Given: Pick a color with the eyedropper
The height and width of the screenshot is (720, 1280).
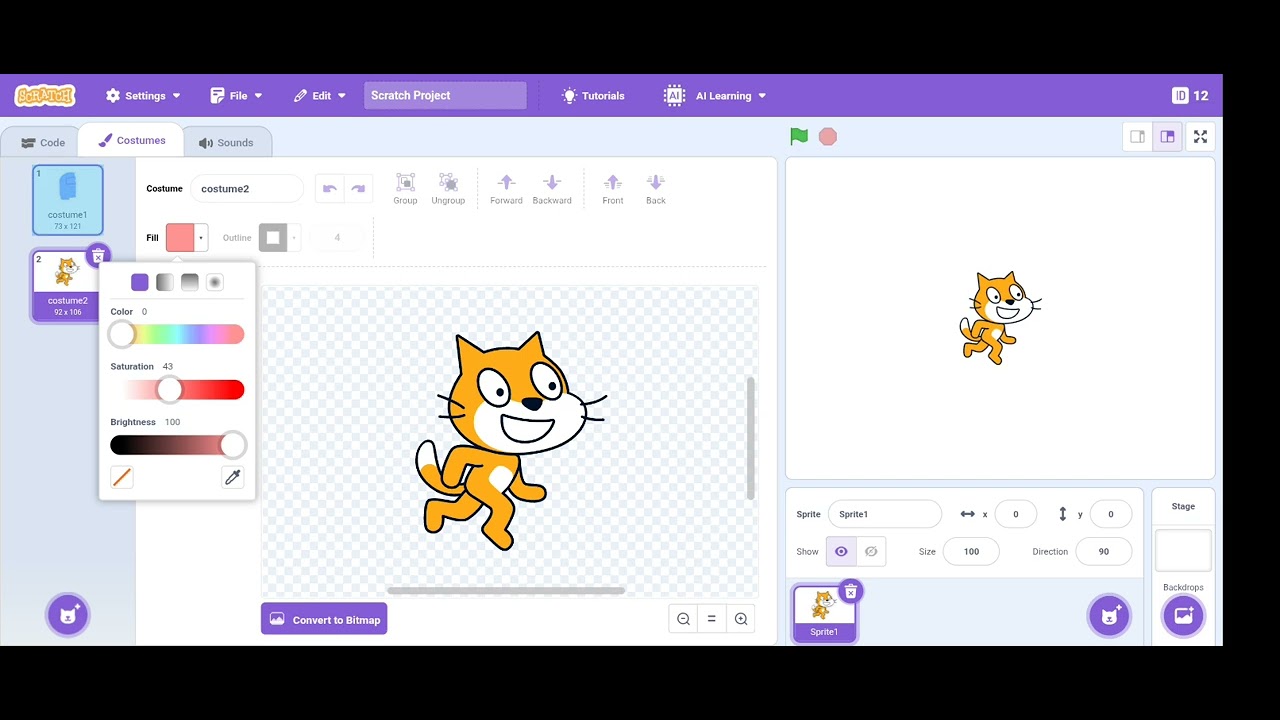Looking at the screenshot, I should pos(232,478).
